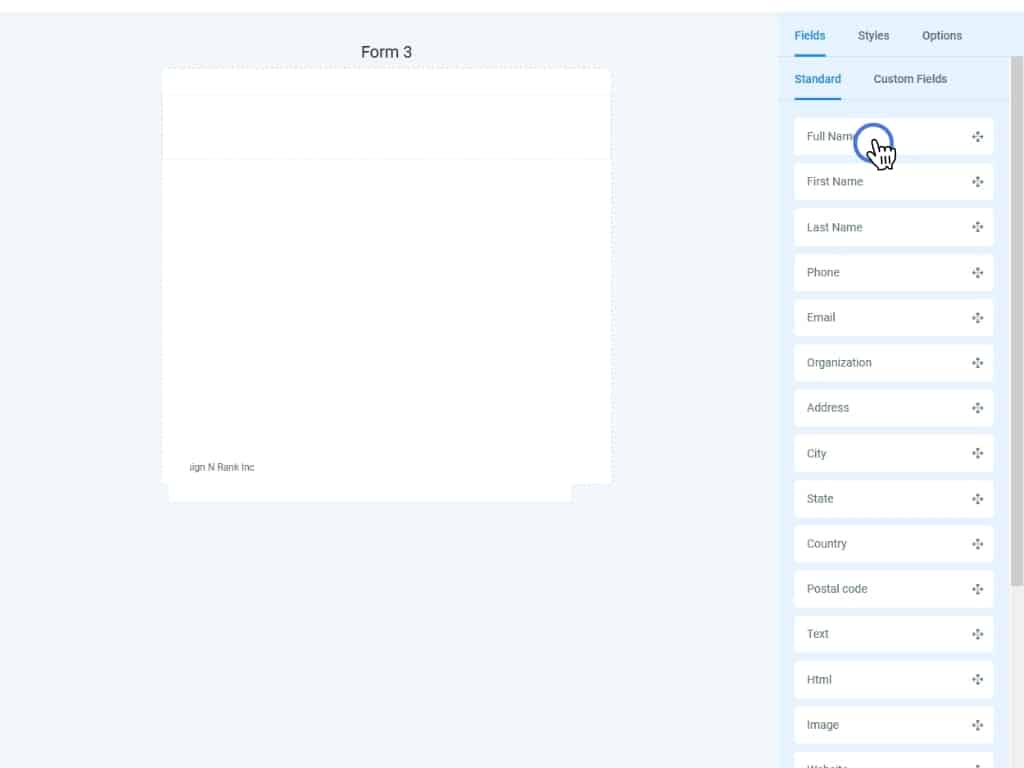The width and height of the screenshot is (1024, 768).
Task: Click the move icon on Postal code field
Action: coord(977,589)
